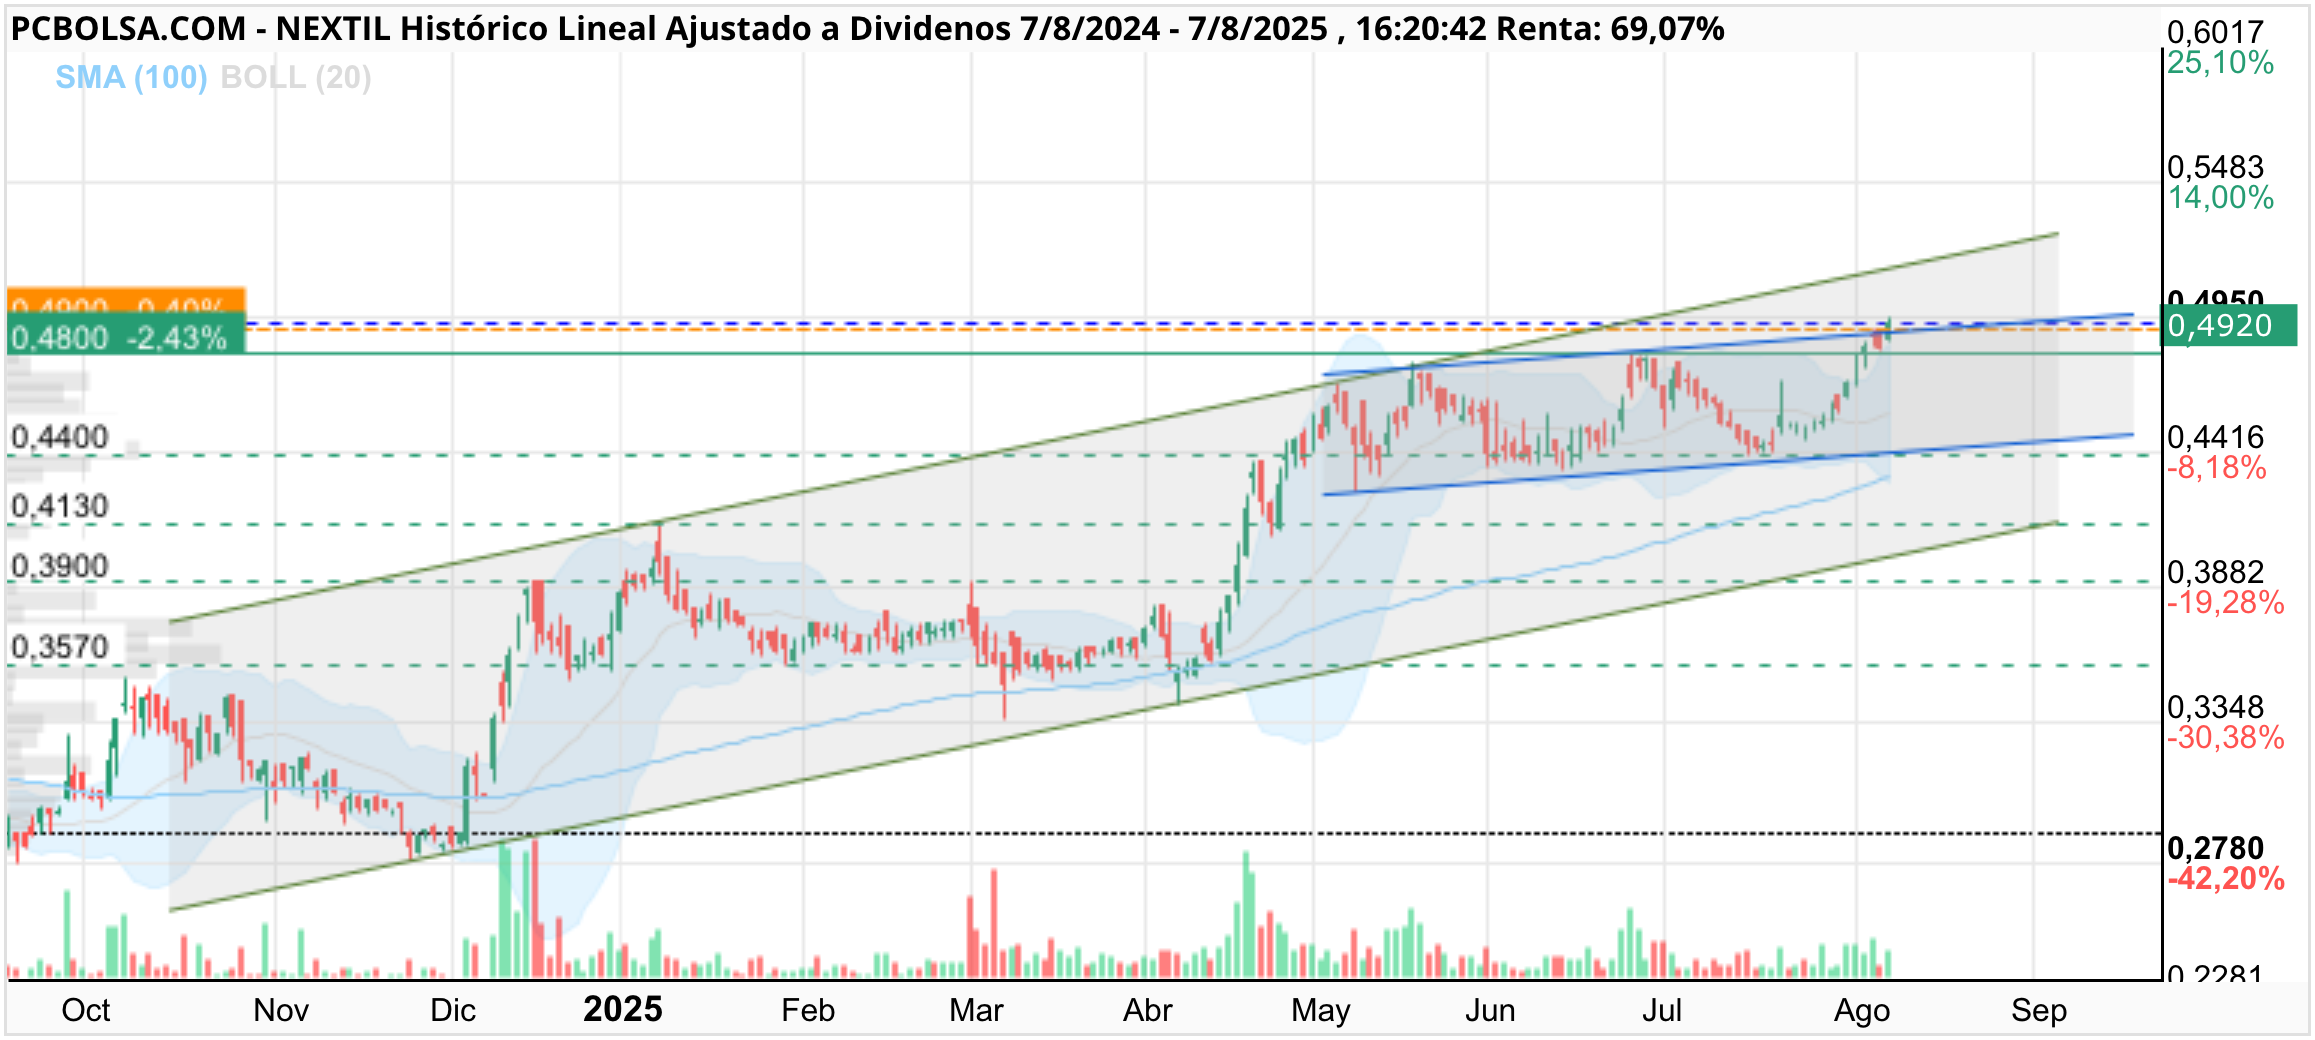Click the 2025 year label
2315x1040 pixels.
pyautogui.click(x=623, y=1009)
